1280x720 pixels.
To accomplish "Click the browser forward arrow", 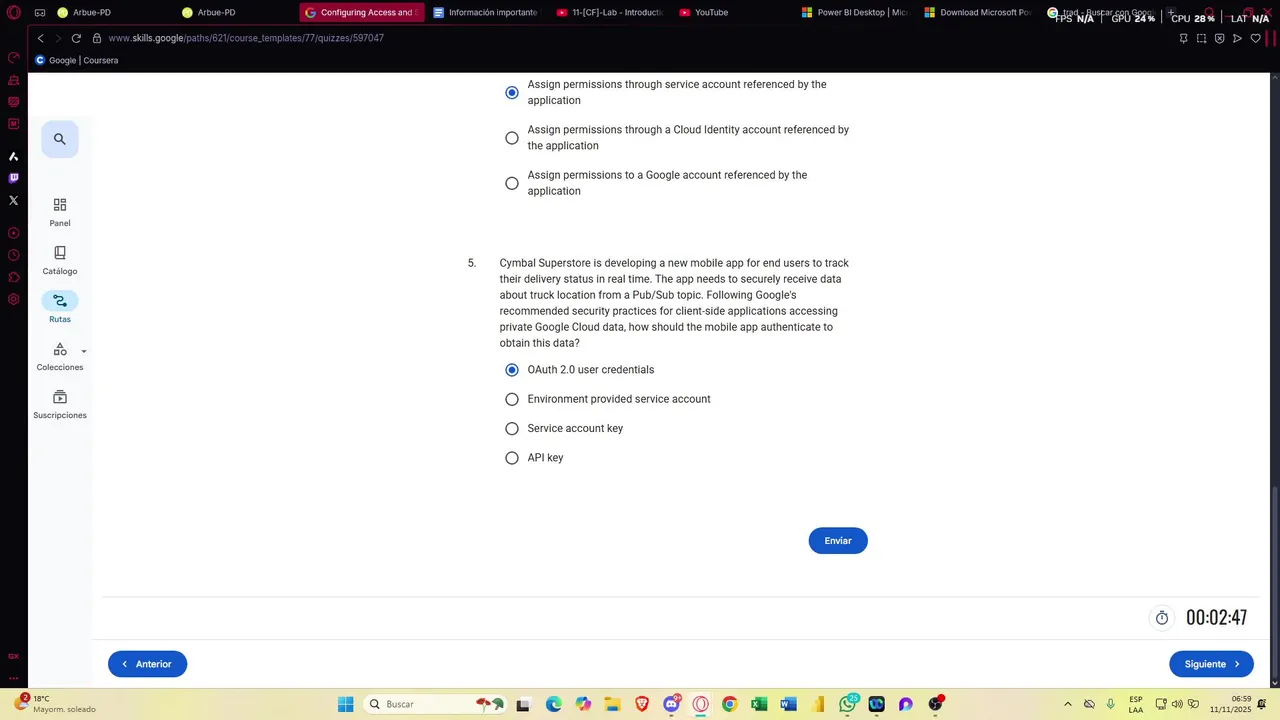I will click(57, 38).
